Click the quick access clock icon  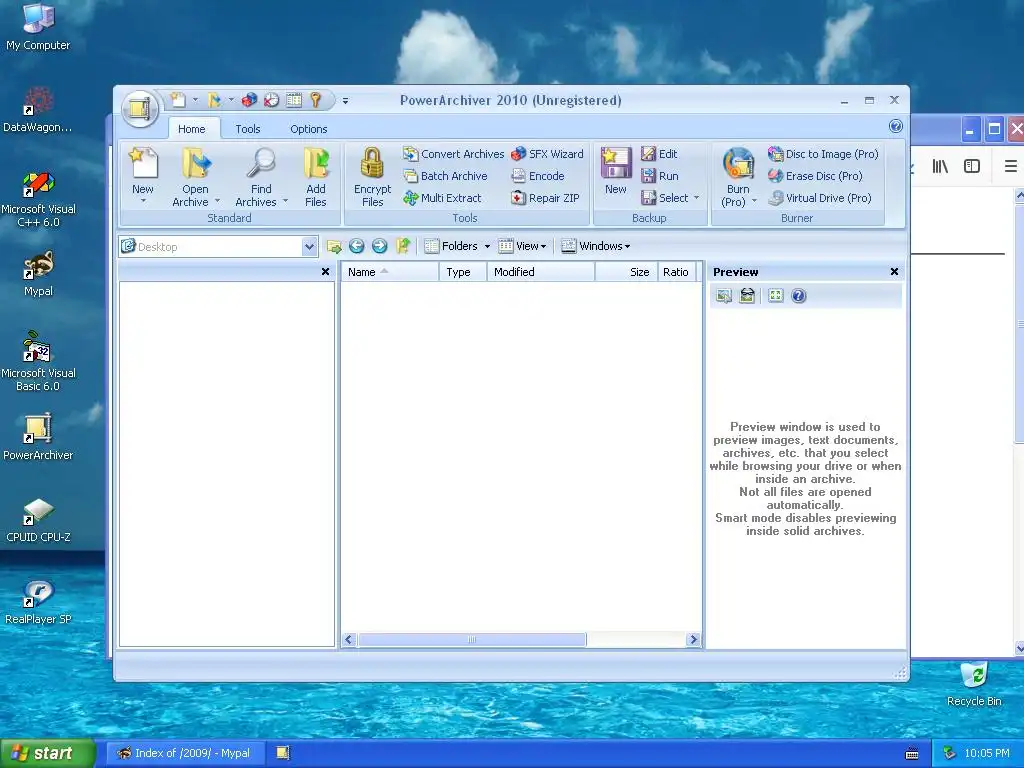pos(271,100)
